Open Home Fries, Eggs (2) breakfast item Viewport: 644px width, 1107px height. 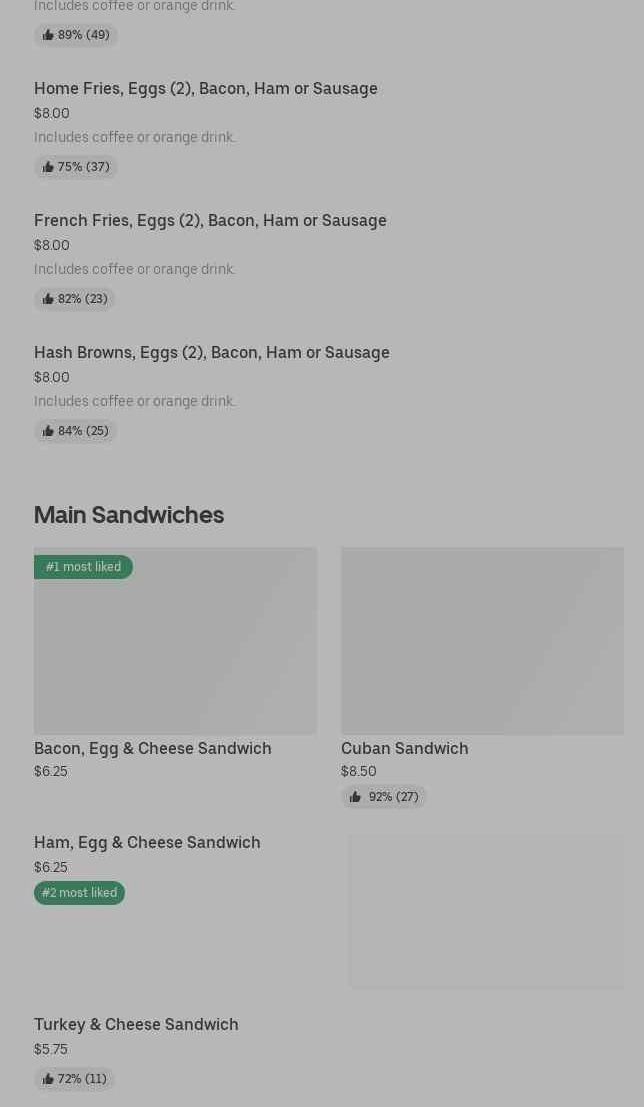[x=205, y=88]
